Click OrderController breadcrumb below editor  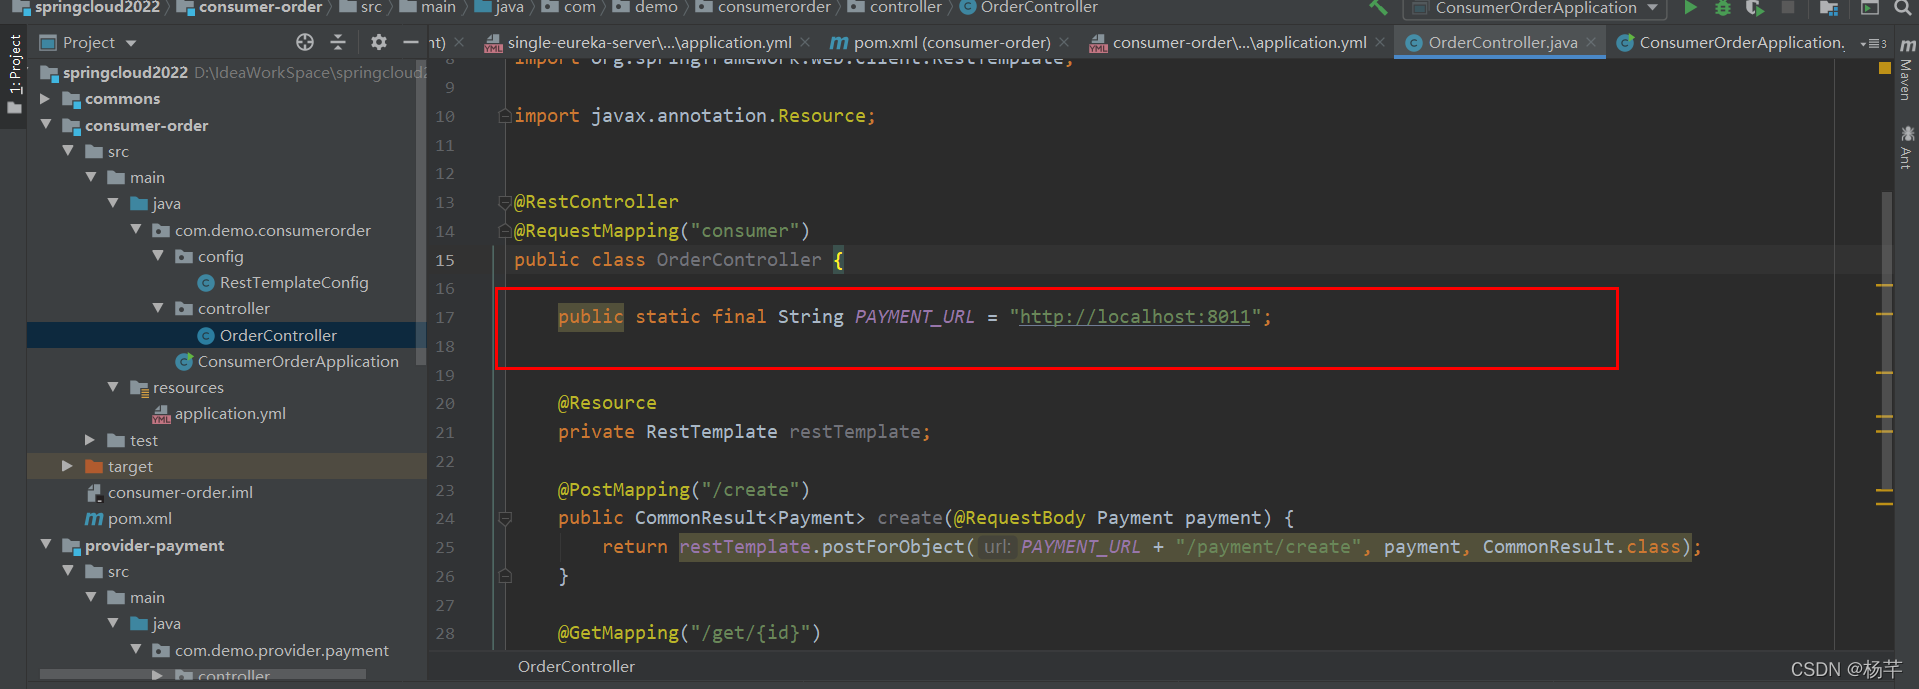coord(576,666)
